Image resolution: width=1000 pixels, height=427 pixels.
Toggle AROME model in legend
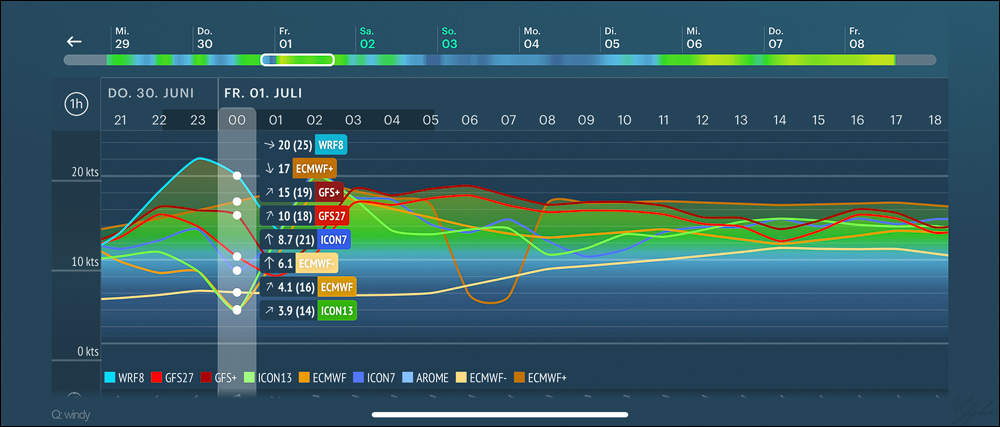[x=427, y=377]
